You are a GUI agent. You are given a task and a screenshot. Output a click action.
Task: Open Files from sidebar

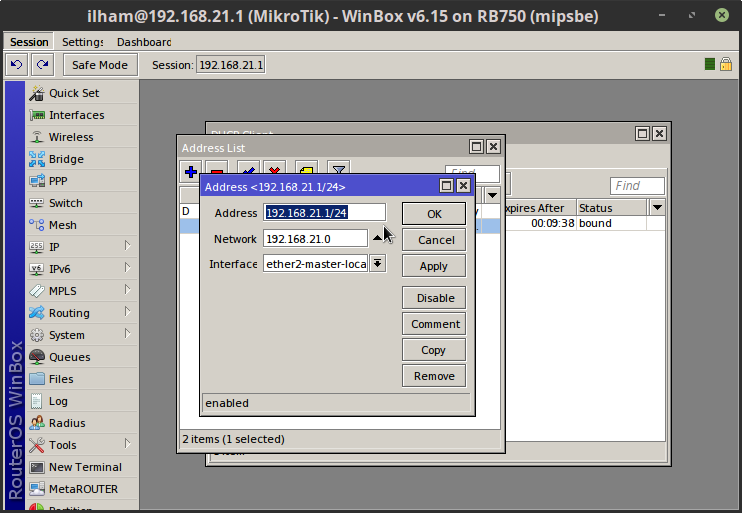82,379
